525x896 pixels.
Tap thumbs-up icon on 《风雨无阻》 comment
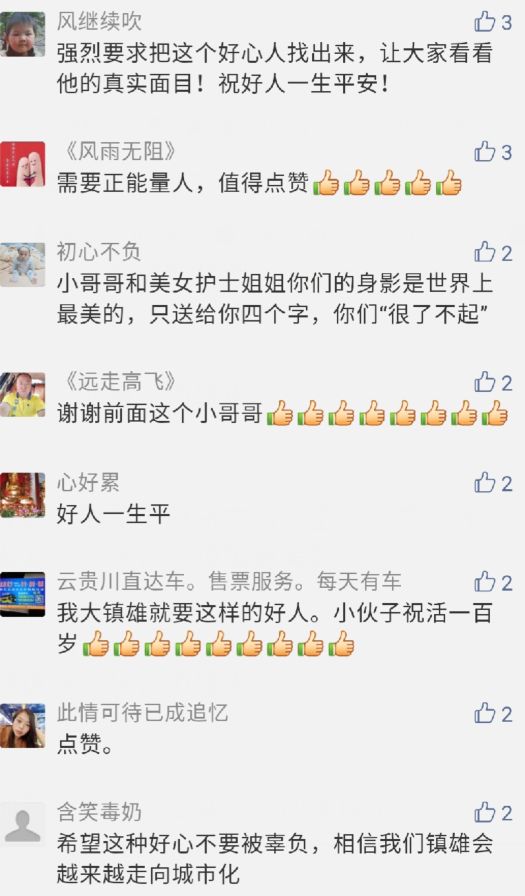pos(484,152)
